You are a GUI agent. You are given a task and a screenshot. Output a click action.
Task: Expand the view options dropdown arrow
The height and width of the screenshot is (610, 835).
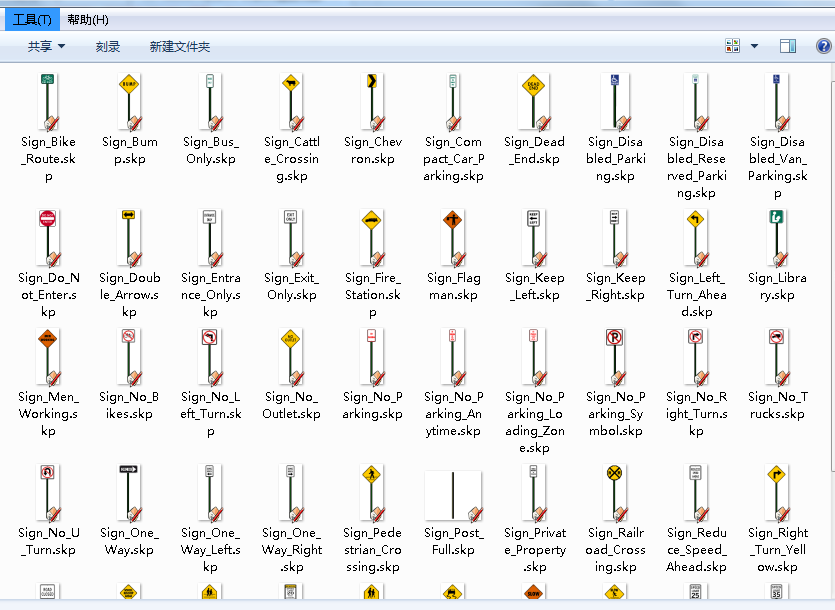click(754, 46)
